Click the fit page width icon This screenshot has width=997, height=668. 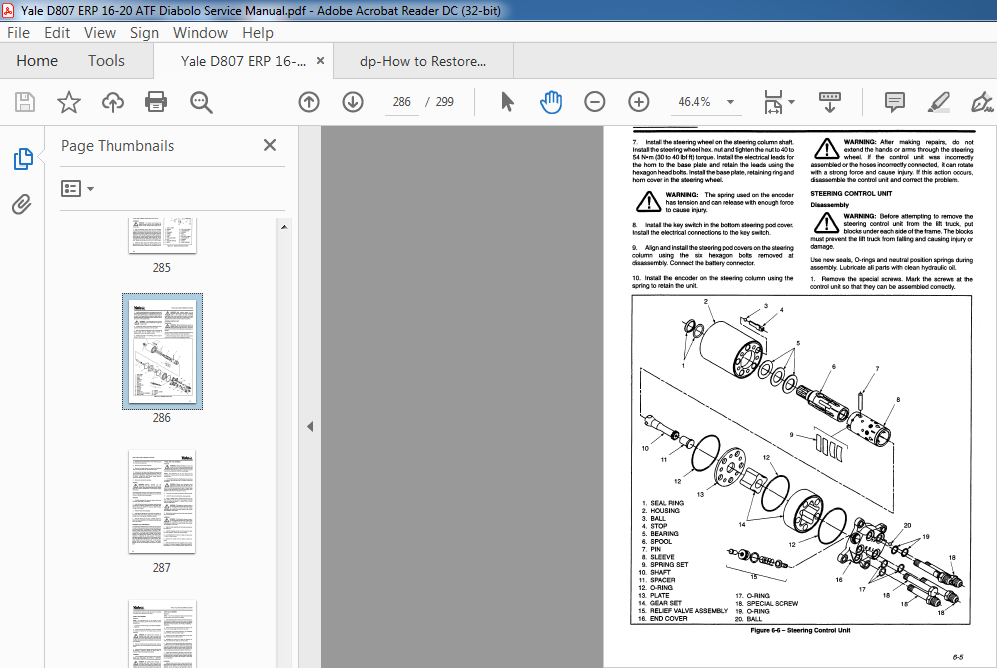pyautogui.click(x=773, y=102)
